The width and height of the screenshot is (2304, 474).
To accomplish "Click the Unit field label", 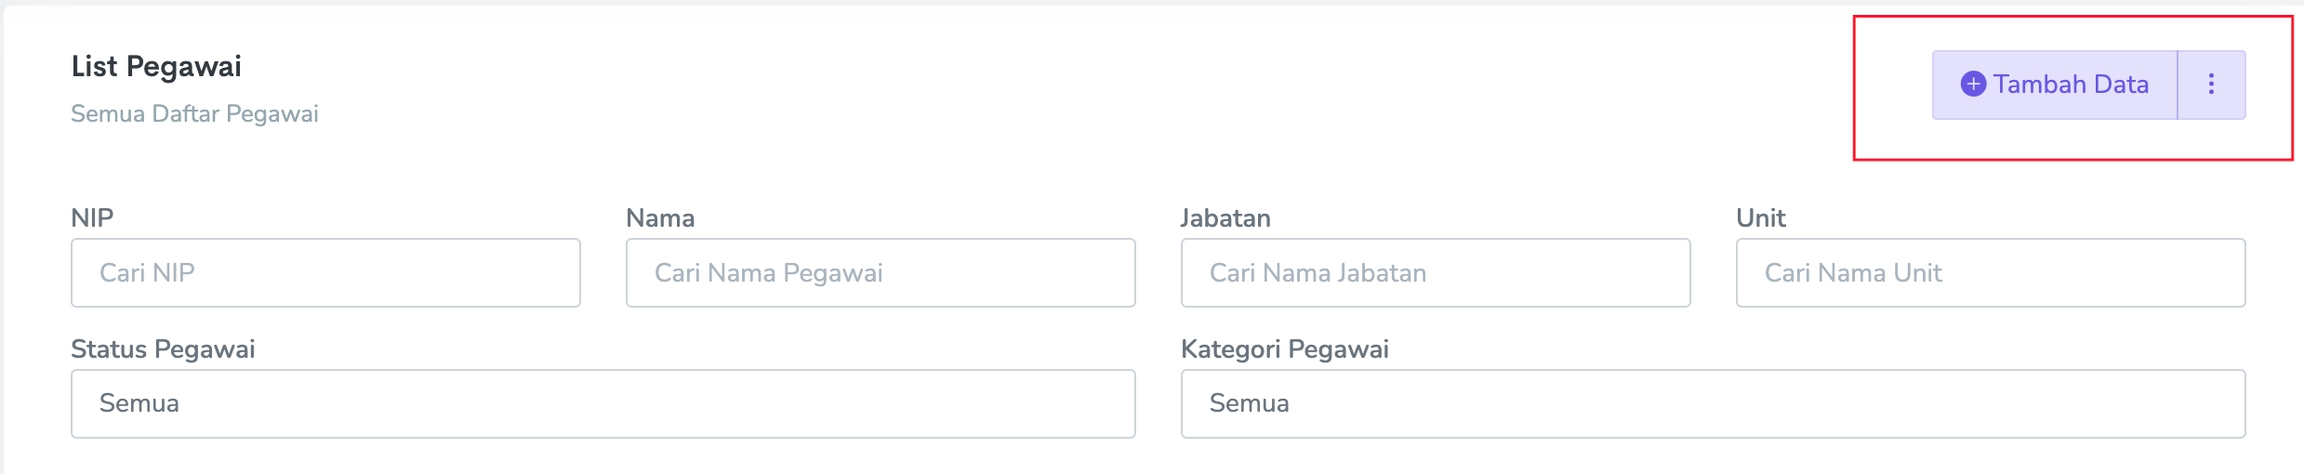I will (x=1760, y=218).
